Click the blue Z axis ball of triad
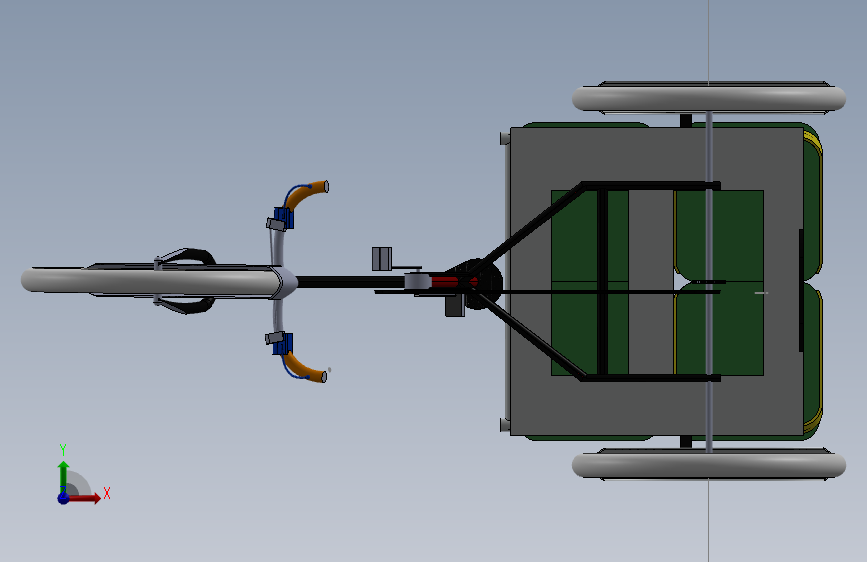This screenshot has height=562, width=867. pos(64,498)
